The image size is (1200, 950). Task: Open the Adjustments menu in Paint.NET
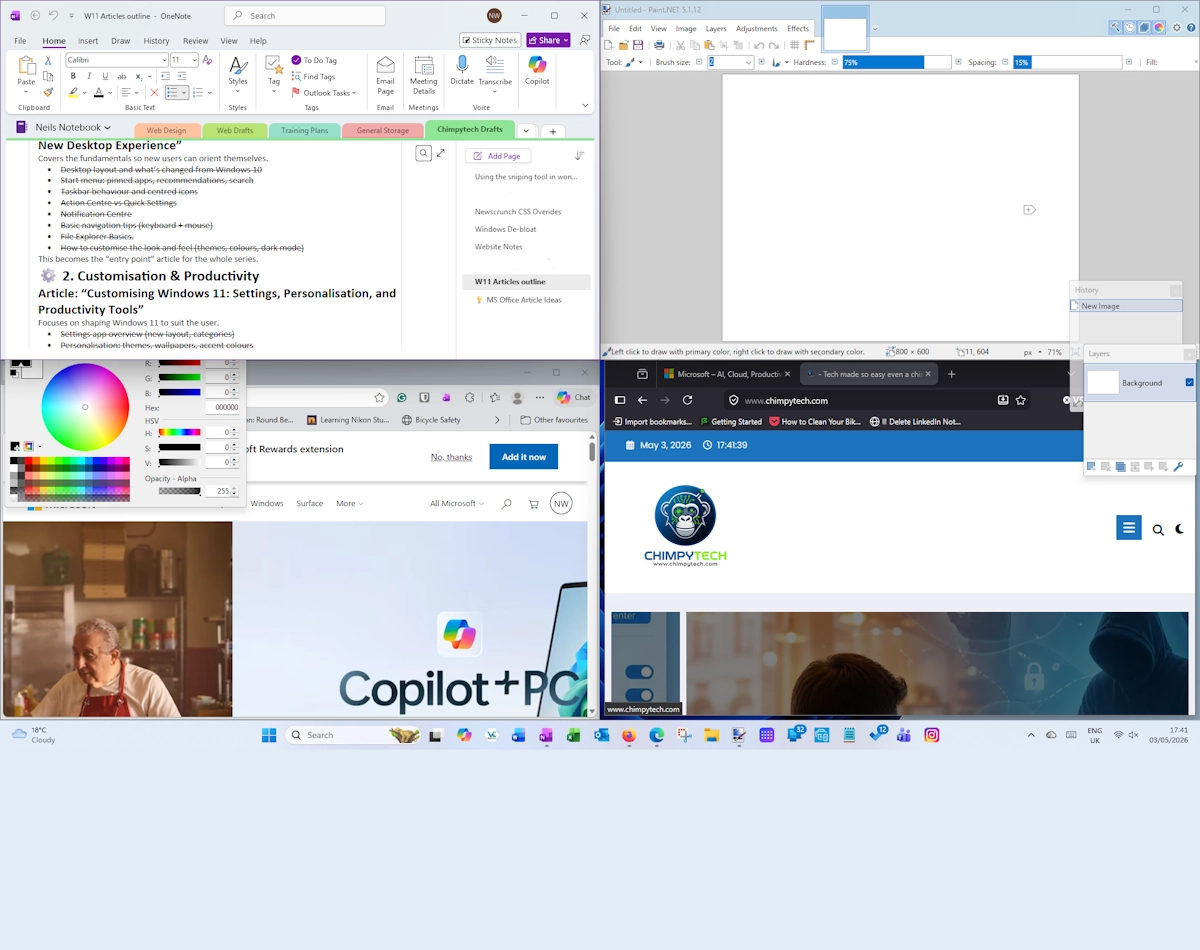point(757,28)
